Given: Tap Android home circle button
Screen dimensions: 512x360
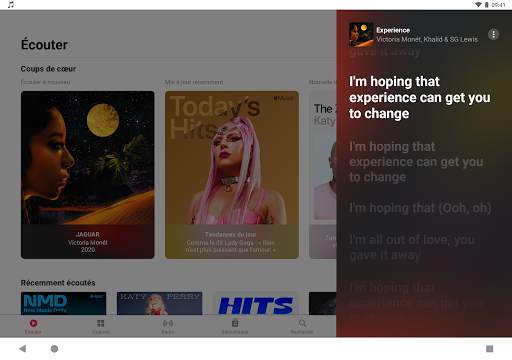Looking at the screenshot, I should tap(54, 349).
